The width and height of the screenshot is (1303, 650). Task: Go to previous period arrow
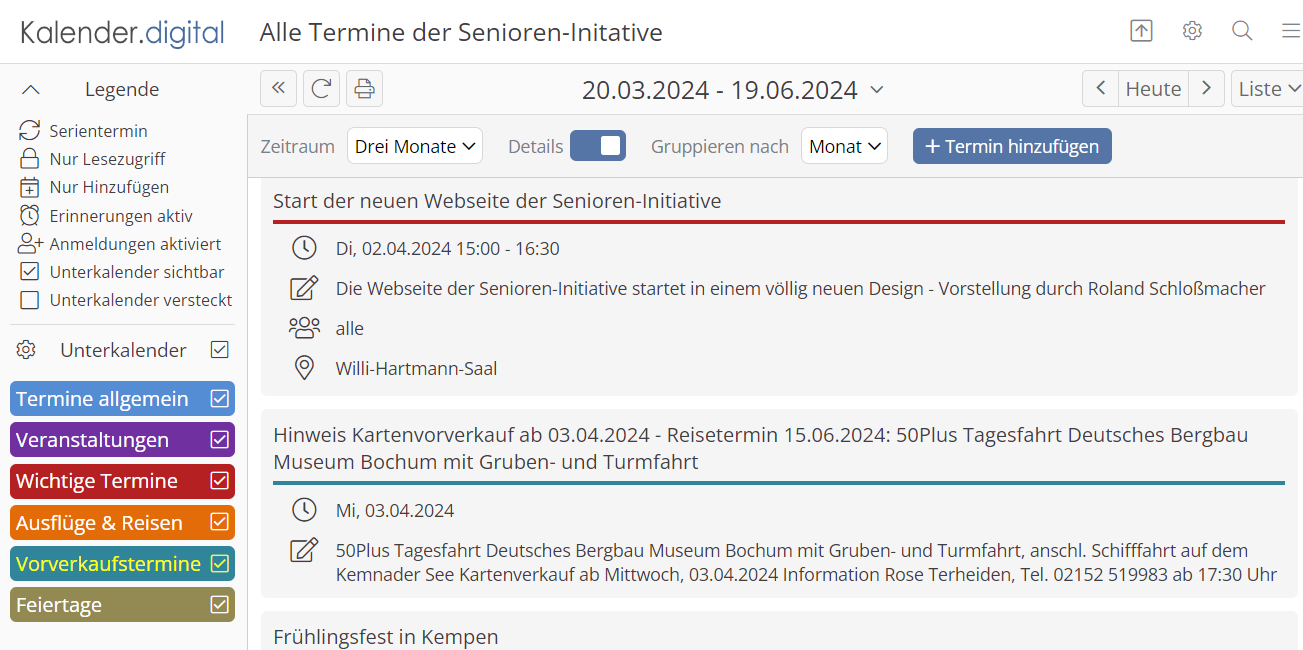click(1100, 89)
